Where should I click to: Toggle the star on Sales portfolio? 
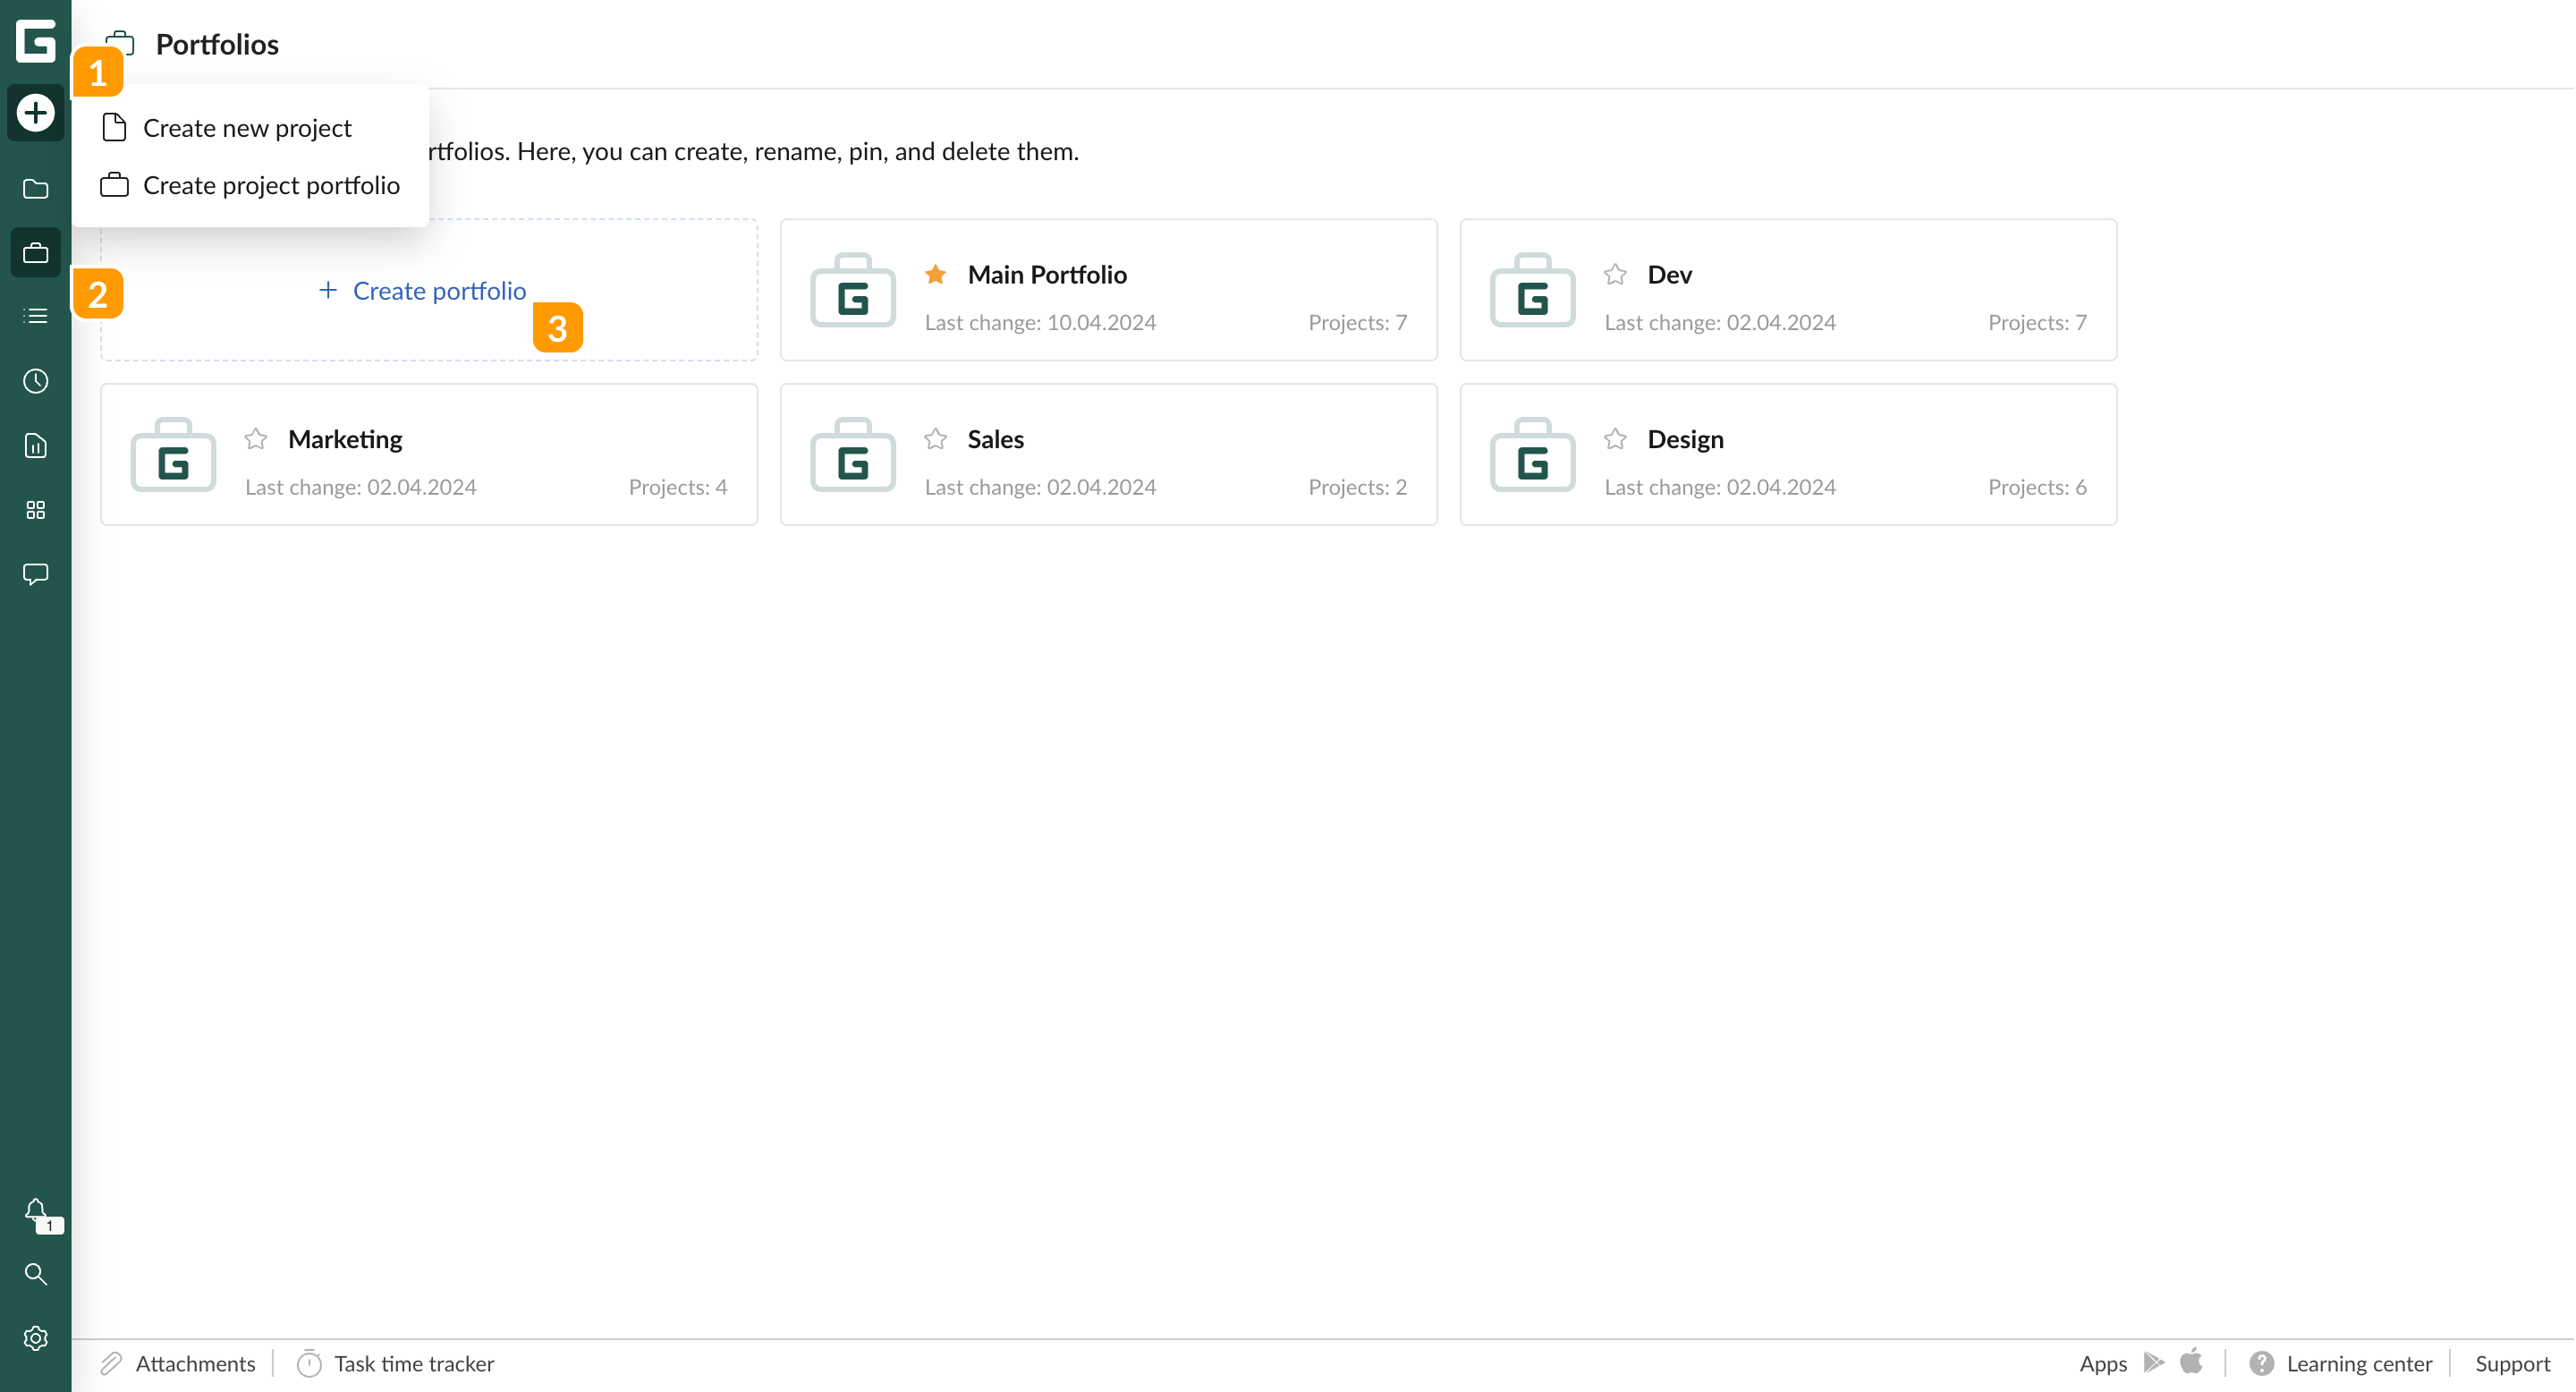pos(935,439)
